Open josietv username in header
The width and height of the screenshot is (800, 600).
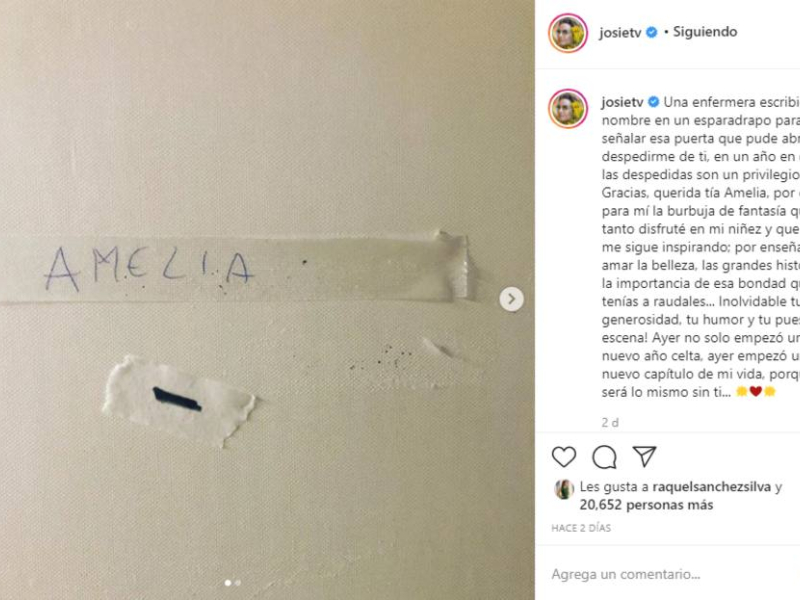click(620, 33)
